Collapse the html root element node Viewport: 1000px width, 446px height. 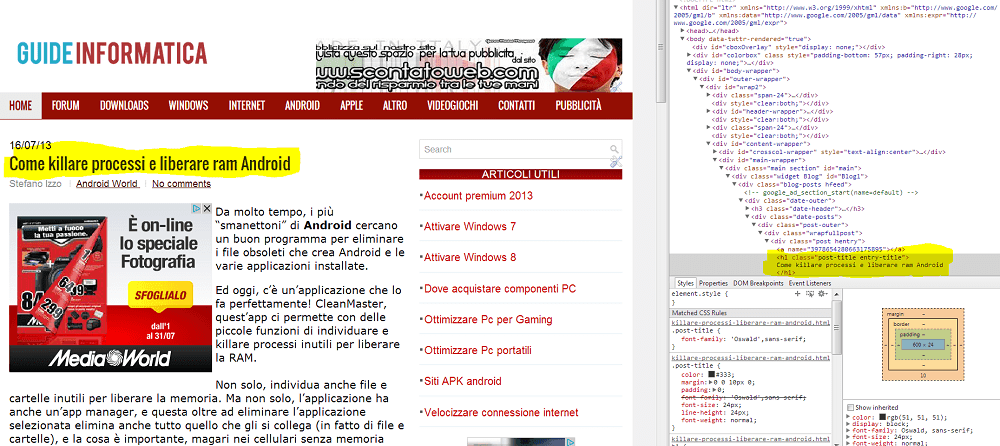pyautogui.click(x=677, y=8)
